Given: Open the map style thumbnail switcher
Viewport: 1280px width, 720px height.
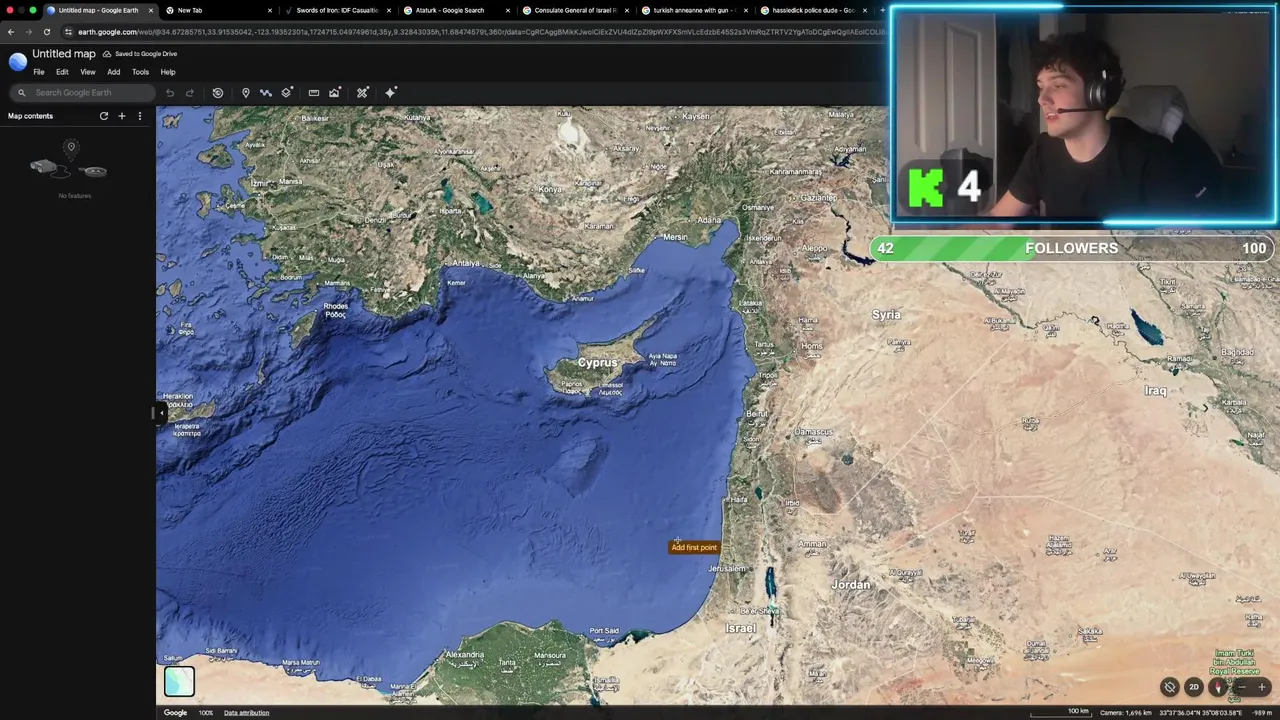Looking at the screenshot, I should (179, 681).
